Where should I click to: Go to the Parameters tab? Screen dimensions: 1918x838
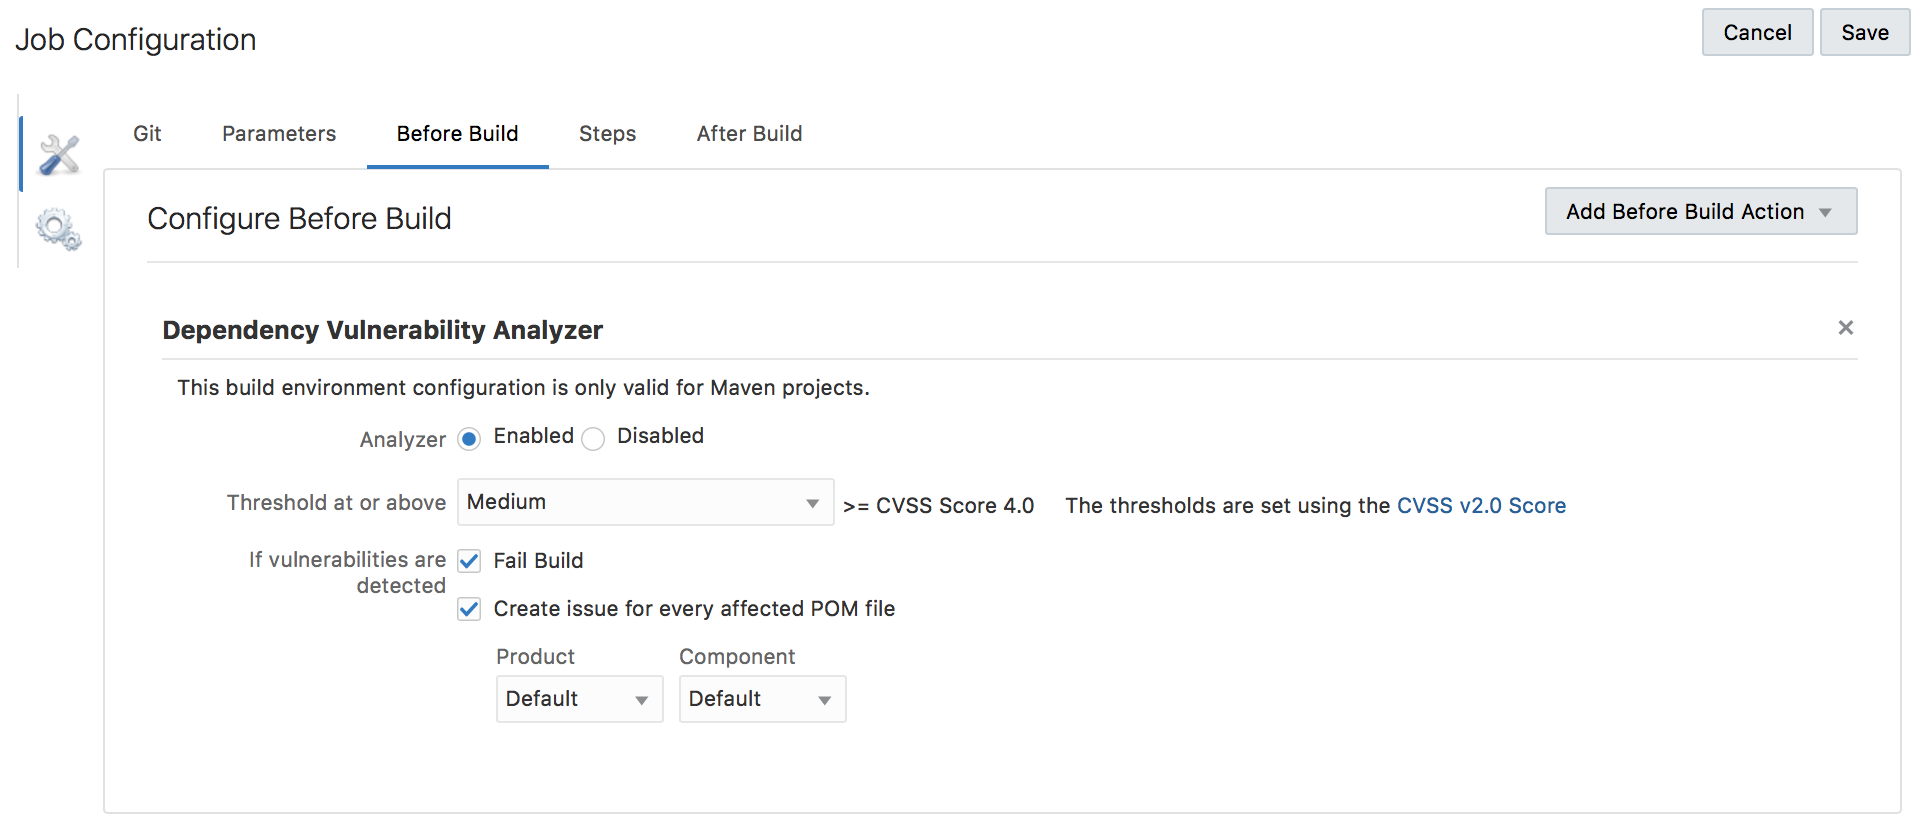coord(279,134)
